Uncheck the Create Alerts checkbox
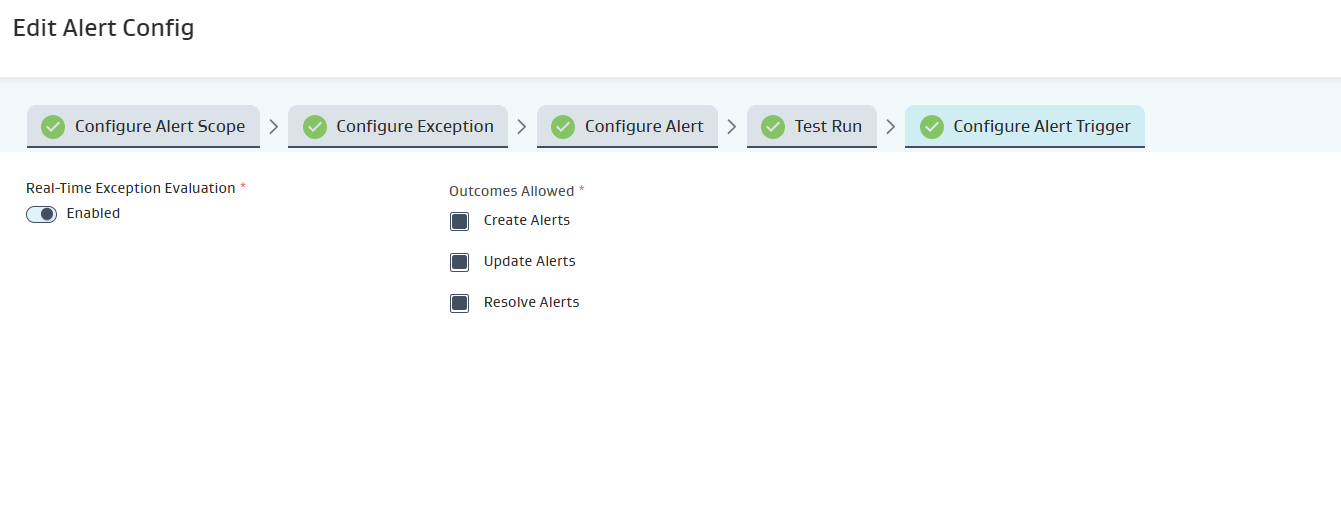The image size is (1341, 530). click(x=460, y=221)
